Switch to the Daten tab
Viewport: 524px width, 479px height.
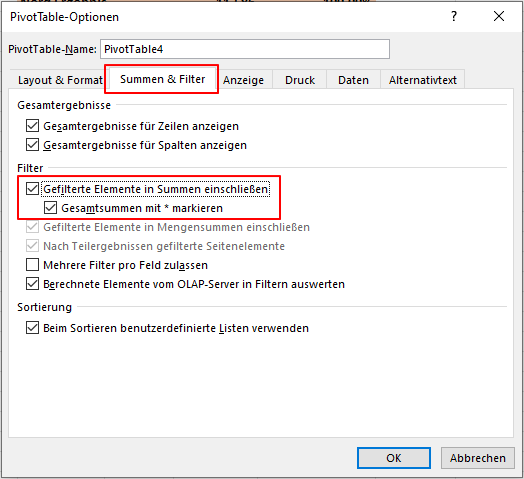coord(353,80)
